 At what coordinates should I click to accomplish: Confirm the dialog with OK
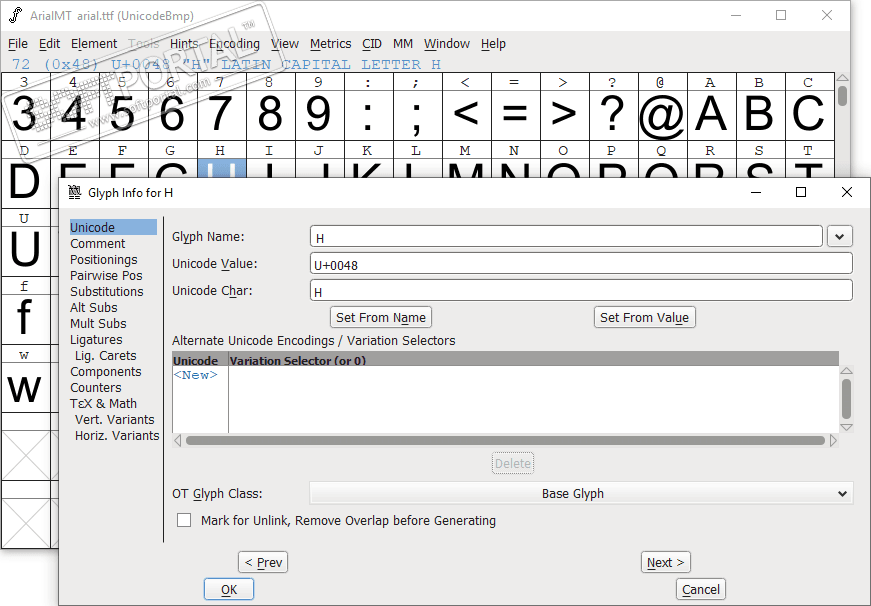(x=229, y=589)
